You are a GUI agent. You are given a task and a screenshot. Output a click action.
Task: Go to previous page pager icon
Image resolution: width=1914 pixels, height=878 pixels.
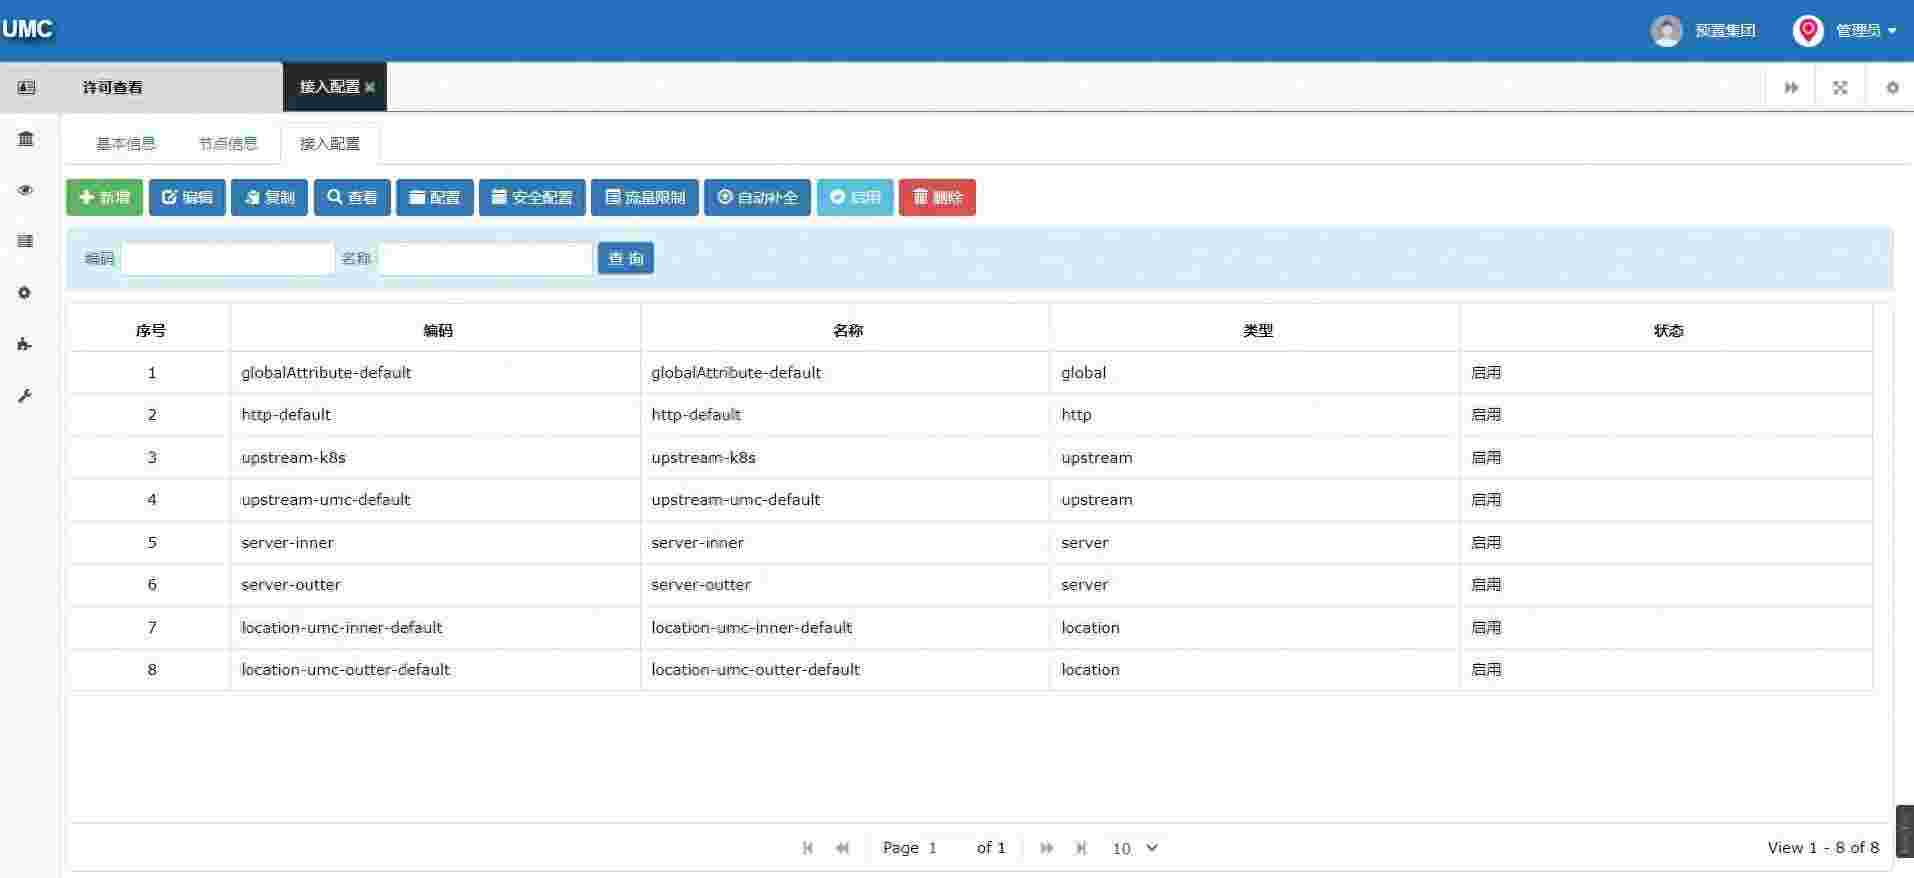tap(842, 848)
